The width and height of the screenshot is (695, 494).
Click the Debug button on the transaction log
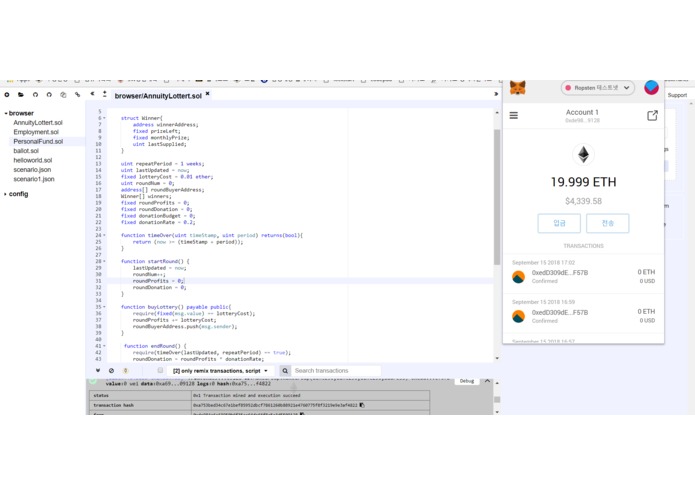(467, 381)
